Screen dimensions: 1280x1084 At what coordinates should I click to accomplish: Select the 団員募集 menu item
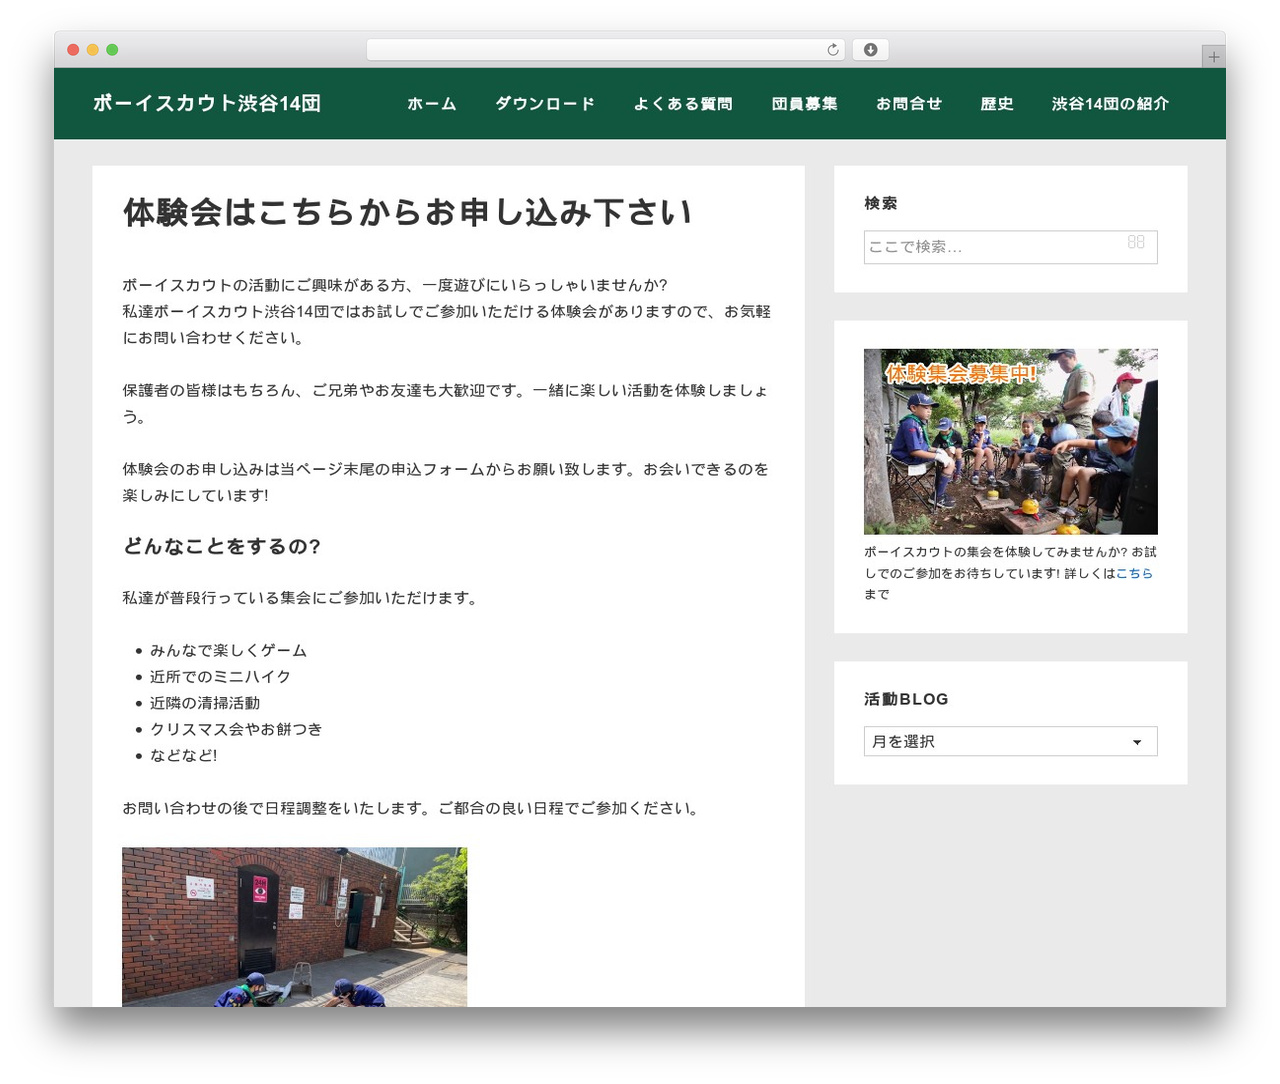[805, 104]
